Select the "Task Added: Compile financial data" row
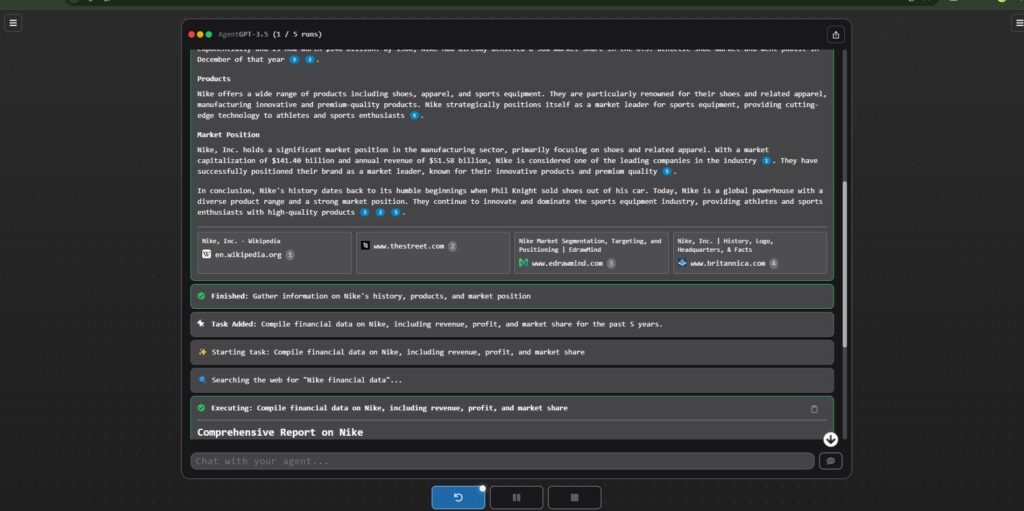 (x=512, y=324)
